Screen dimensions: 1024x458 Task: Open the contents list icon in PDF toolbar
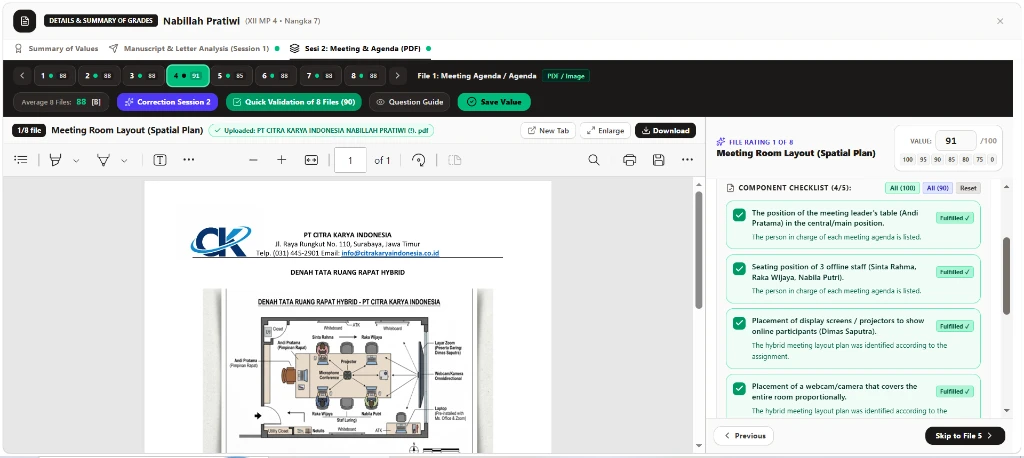tap(21, 160)
